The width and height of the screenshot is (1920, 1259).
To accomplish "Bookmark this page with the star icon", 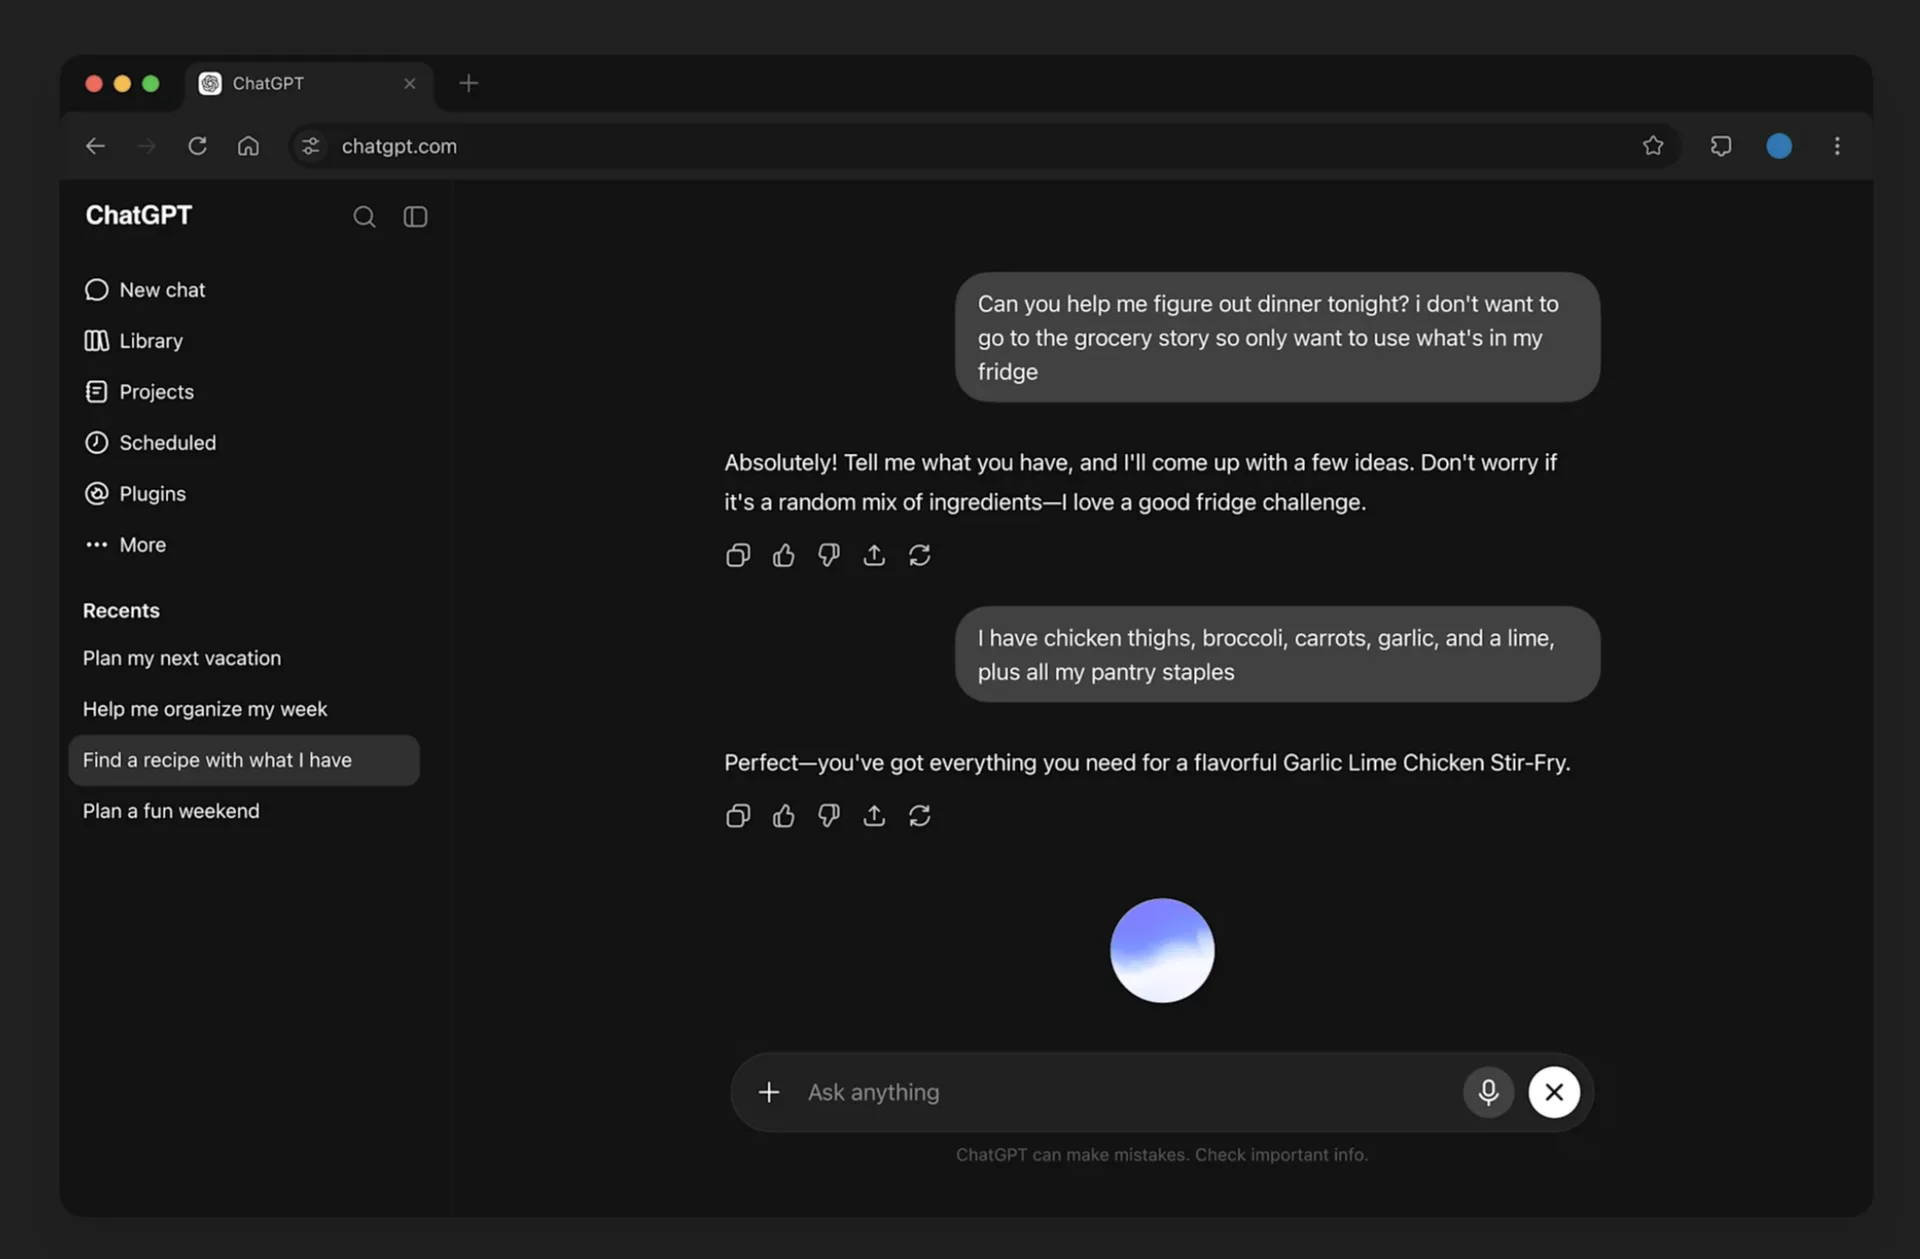I will click(x=1653, y=146).
